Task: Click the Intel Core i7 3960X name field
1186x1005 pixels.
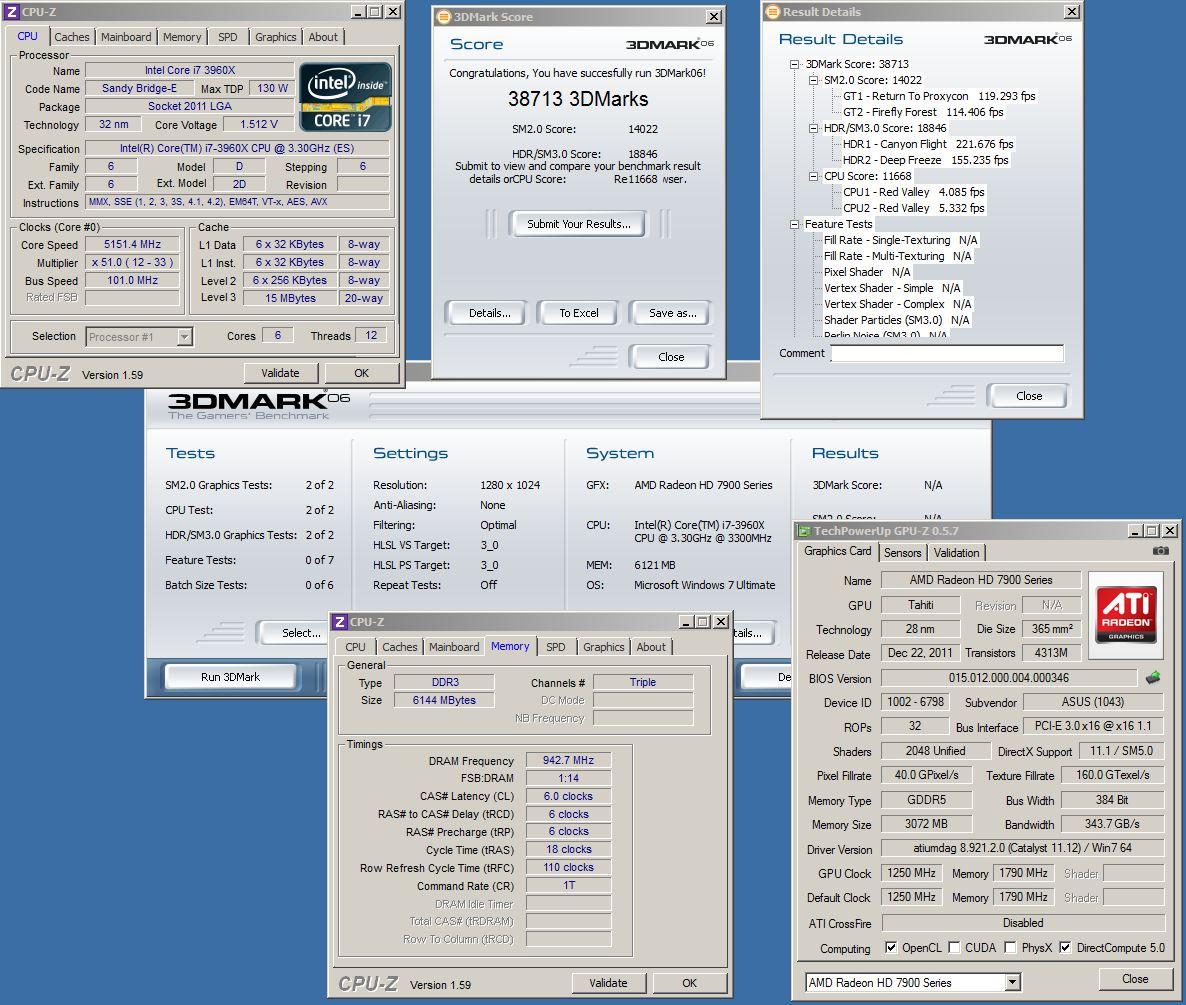Action: (189, 70)
